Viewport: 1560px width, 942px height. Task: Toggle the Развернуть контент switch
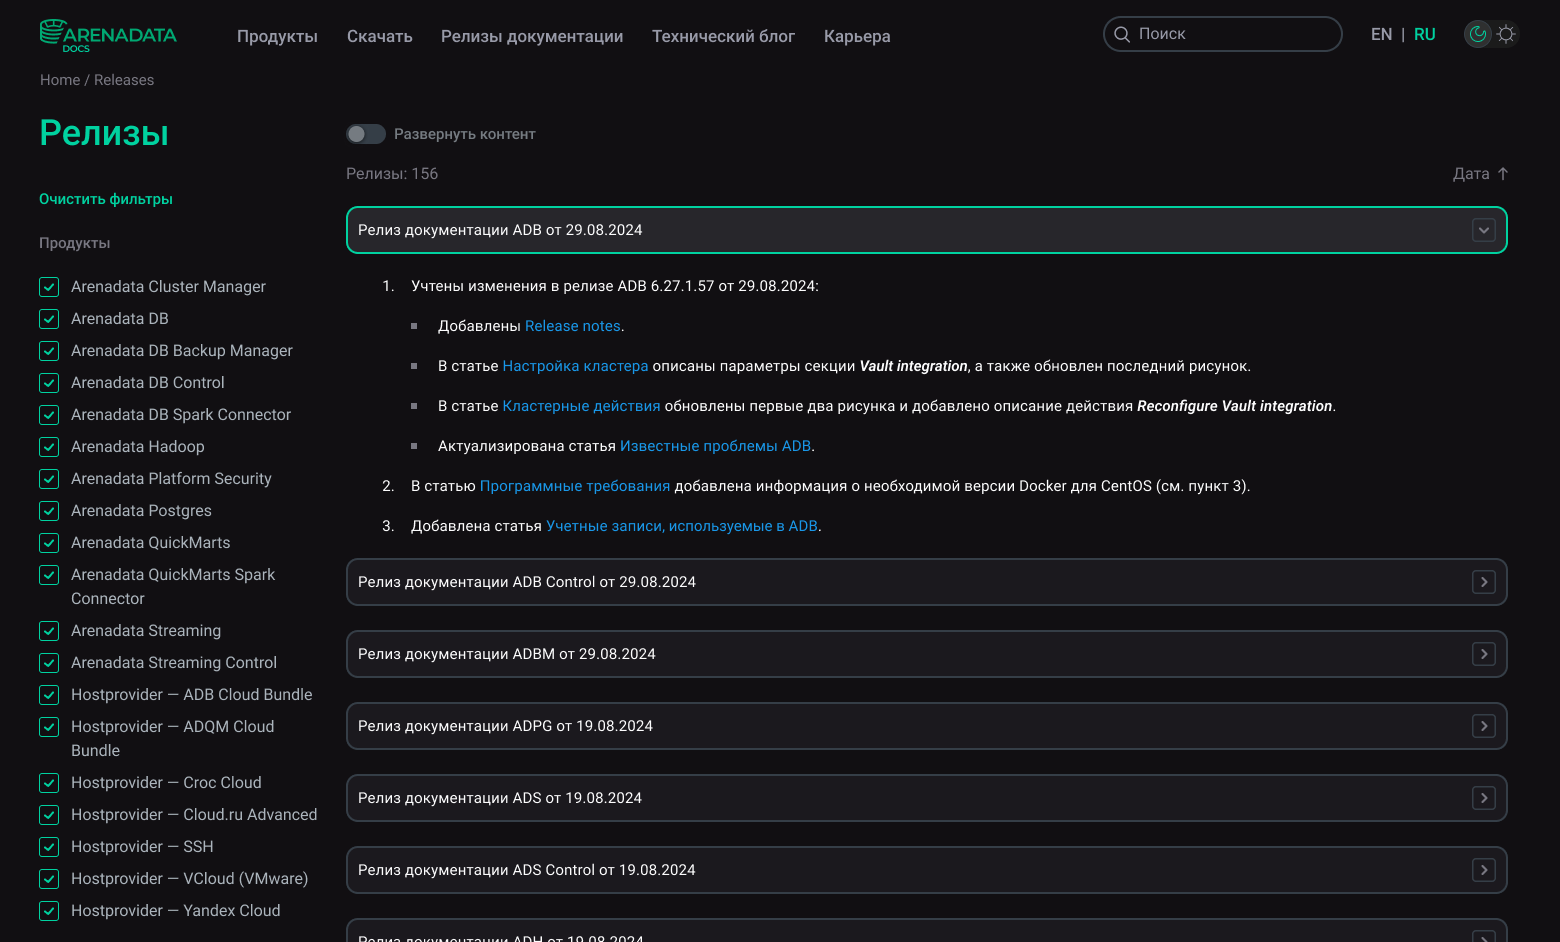pyautogui.click(x=366, y=134)
